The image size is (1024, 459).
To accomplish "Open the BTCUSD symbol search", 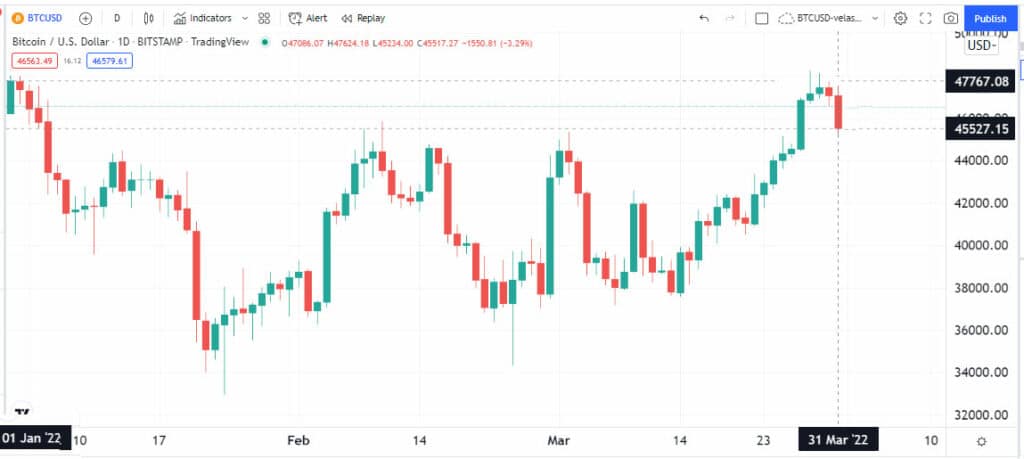I will [37, 18].
